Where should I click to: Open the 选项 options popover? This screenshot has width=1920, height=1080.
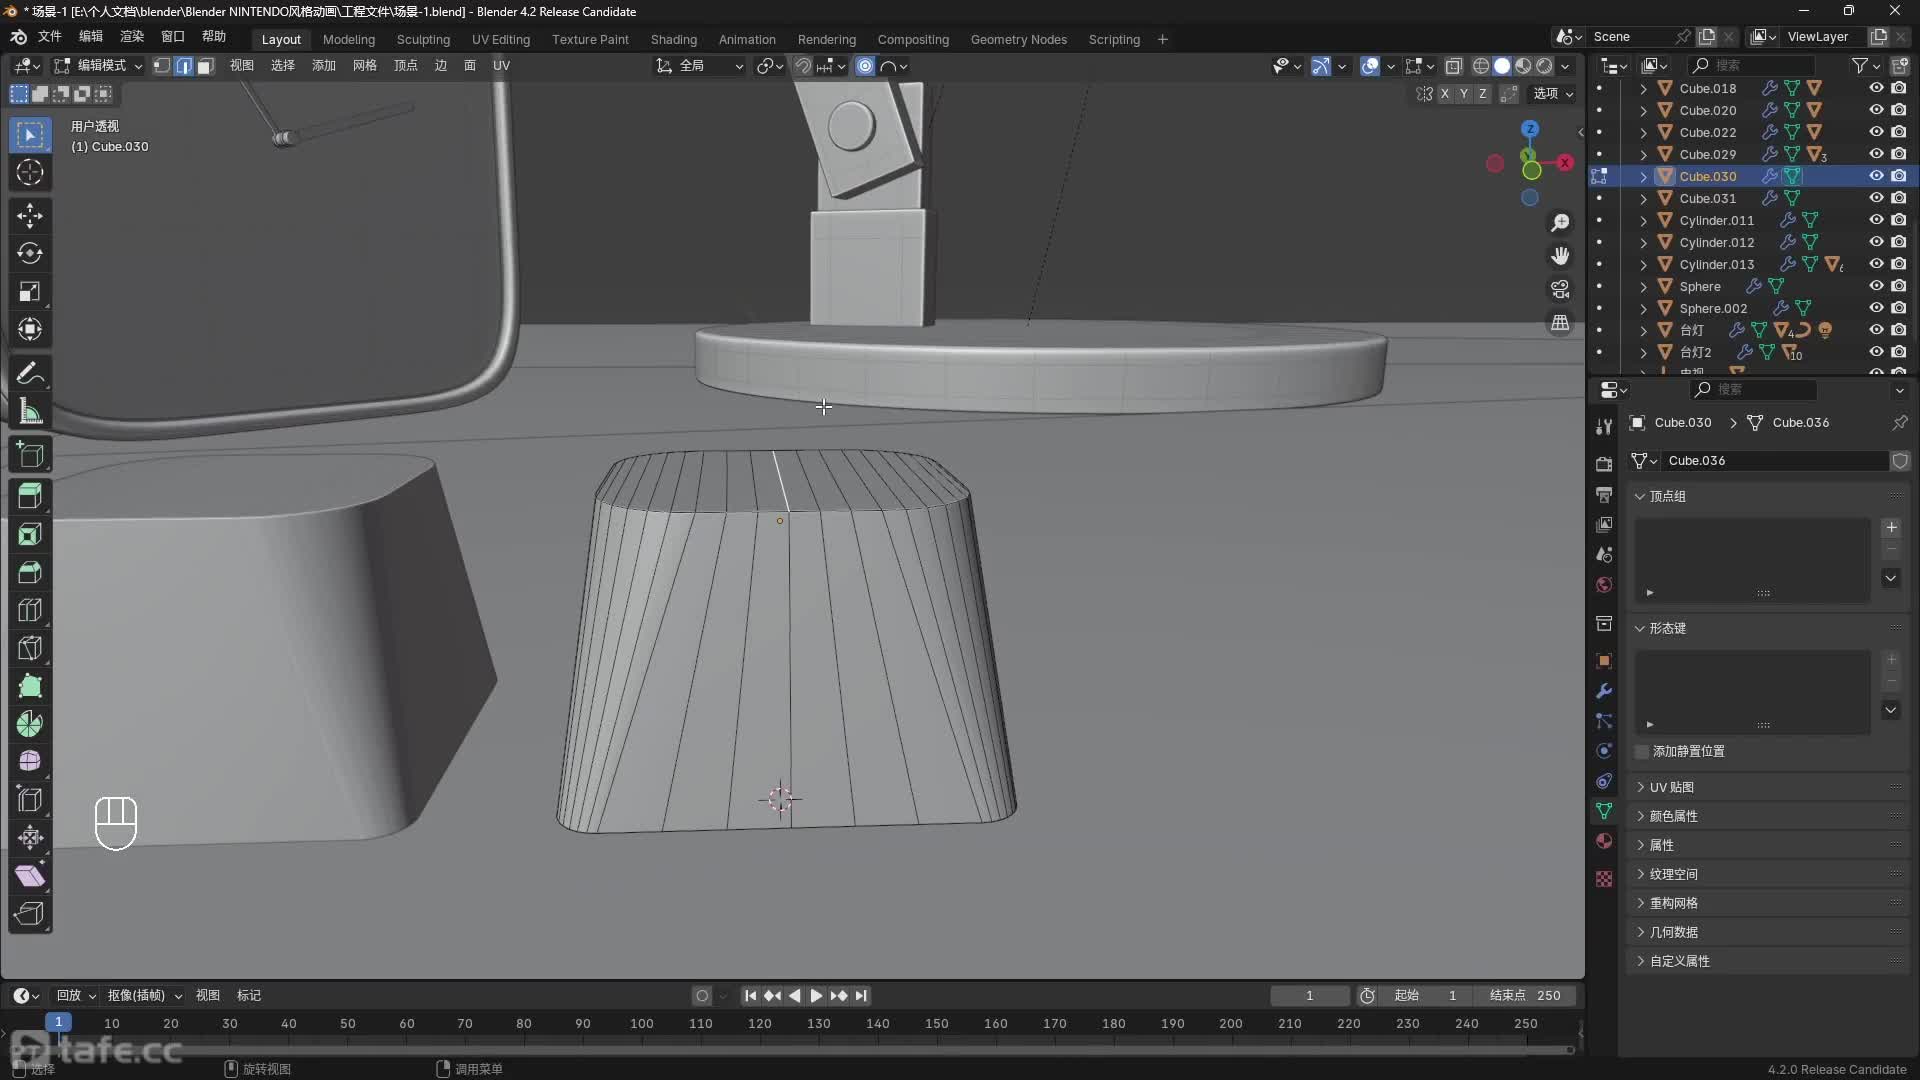pos(1554,94)
